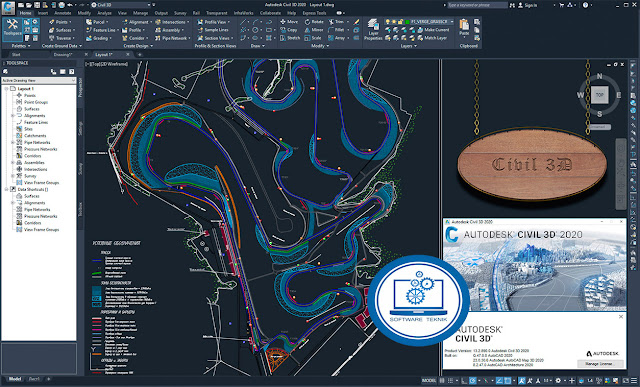Toggle layer on/off lightbulb in layer dropdown
Image resolution: width=640 pixels, height=387 pixels.
tap(388, 22)
